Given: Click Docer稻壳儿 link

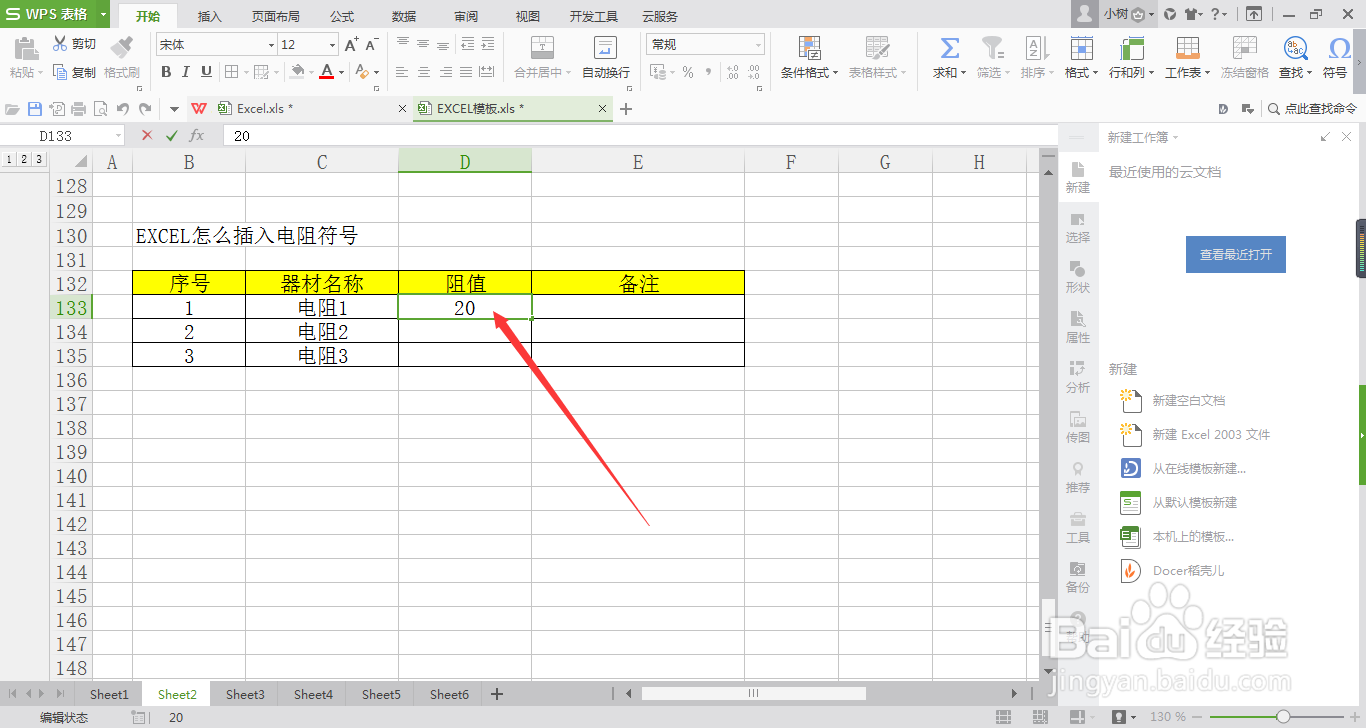Looking at the screenshot, I should [1188, 570].
